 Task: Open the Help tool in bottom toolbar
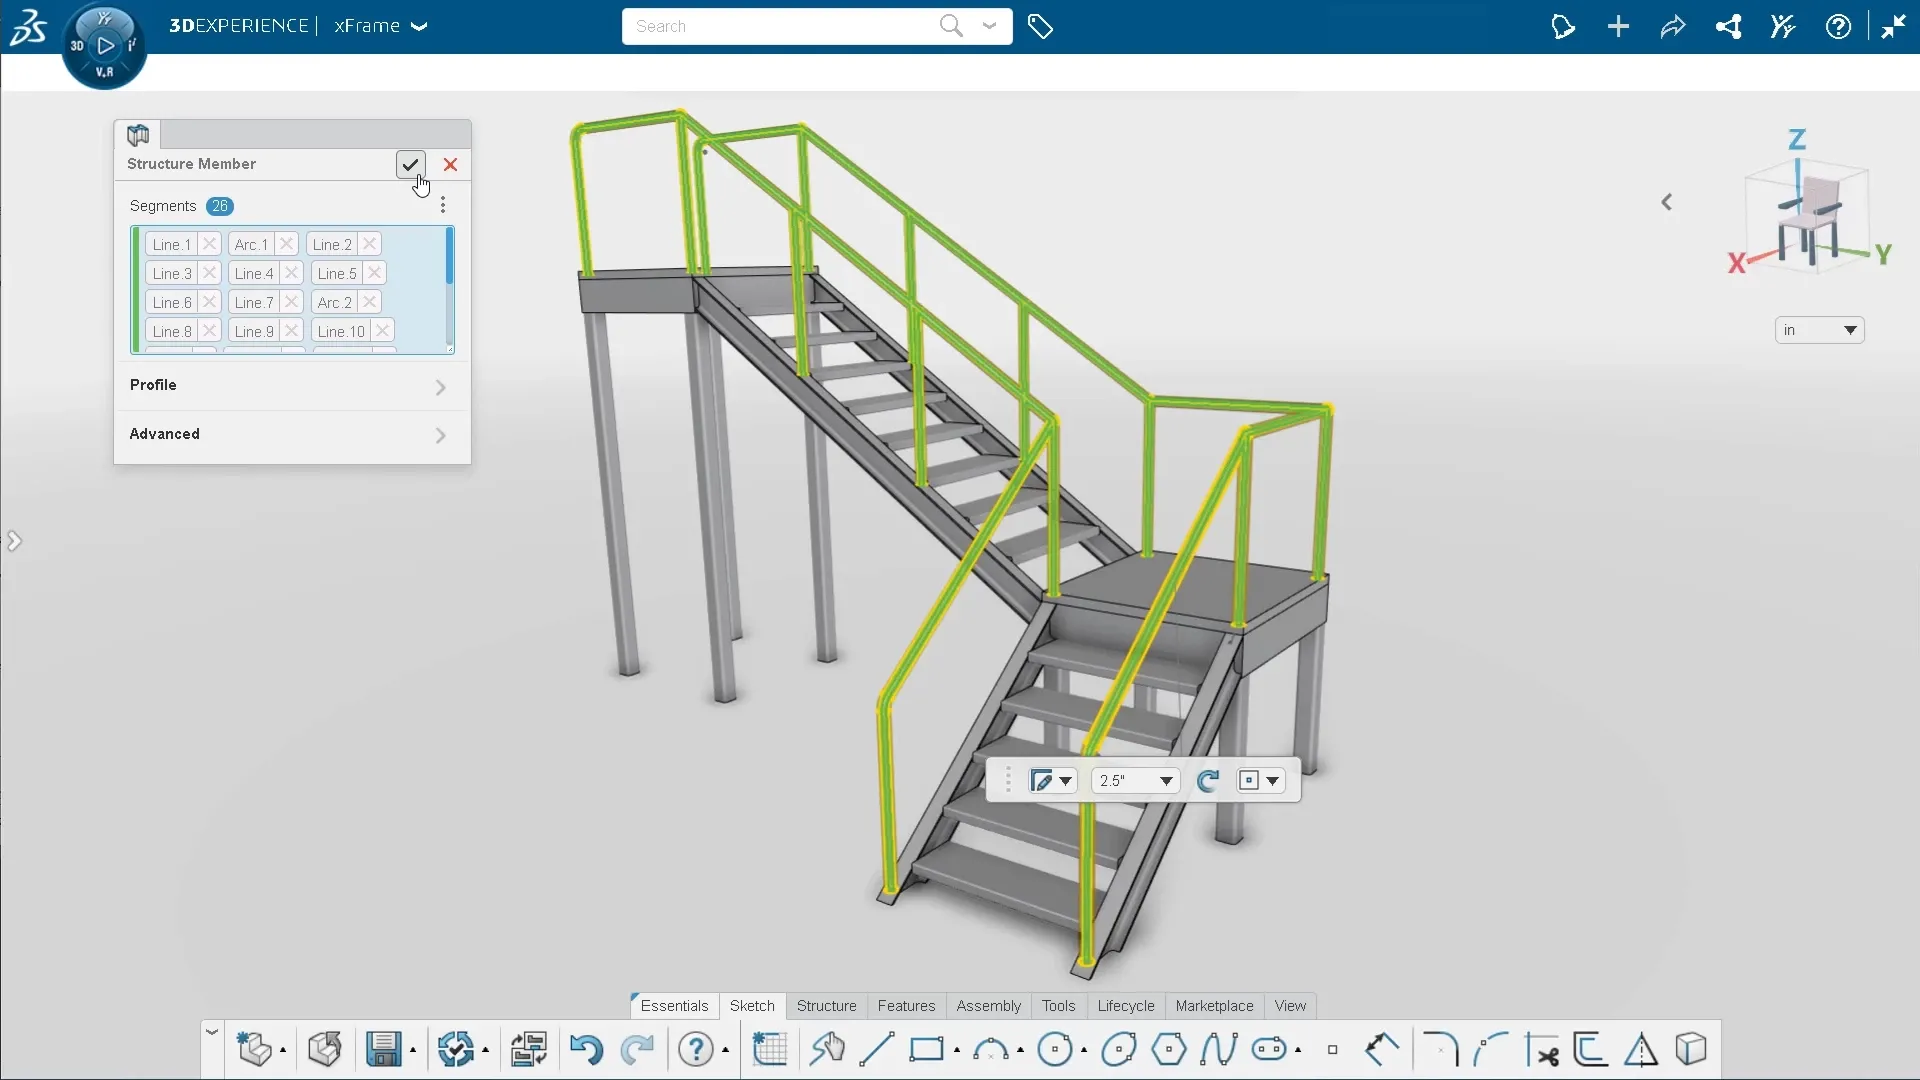[x=698, y=1049]
